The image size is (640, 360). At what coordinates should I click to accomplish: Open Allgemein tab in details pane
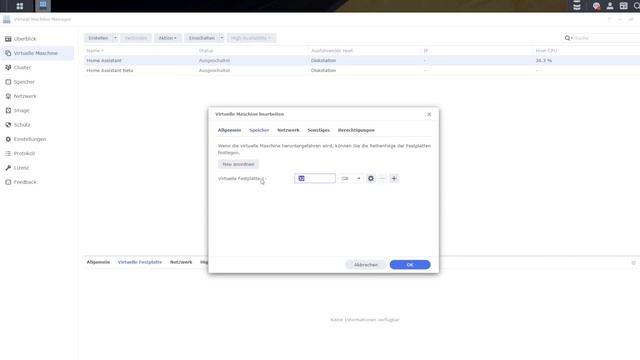point(98,262)
